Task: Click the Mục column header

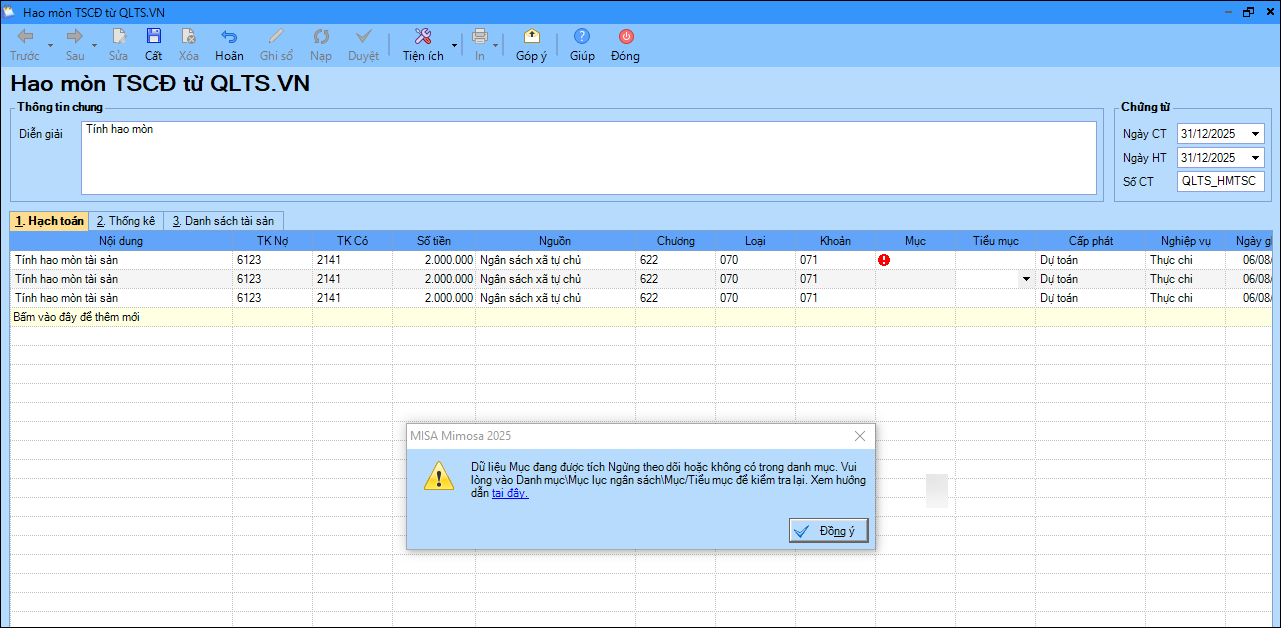Action: click(x=915, y=241)
